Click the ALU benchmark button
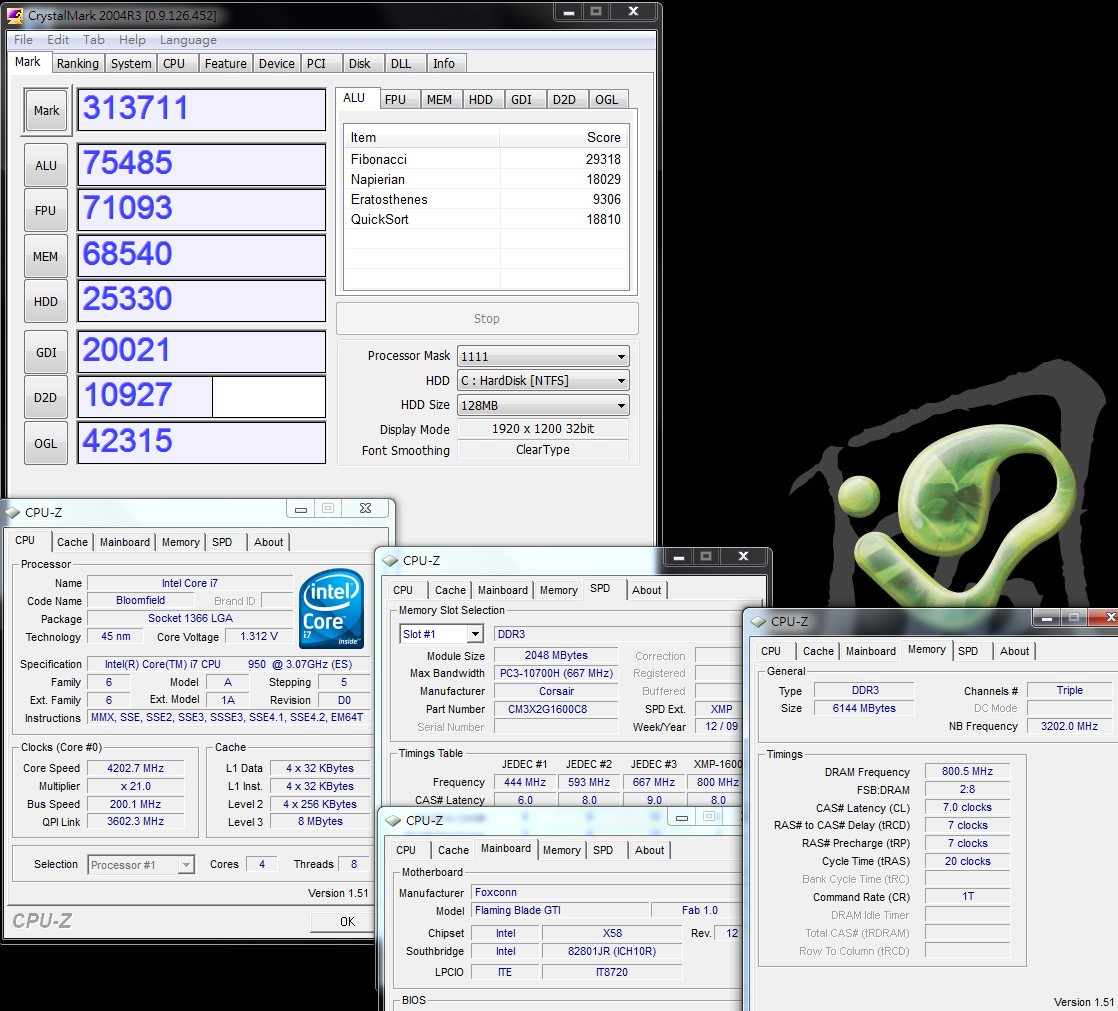This screenshot has height=1011, width=1118. (46, 165)
